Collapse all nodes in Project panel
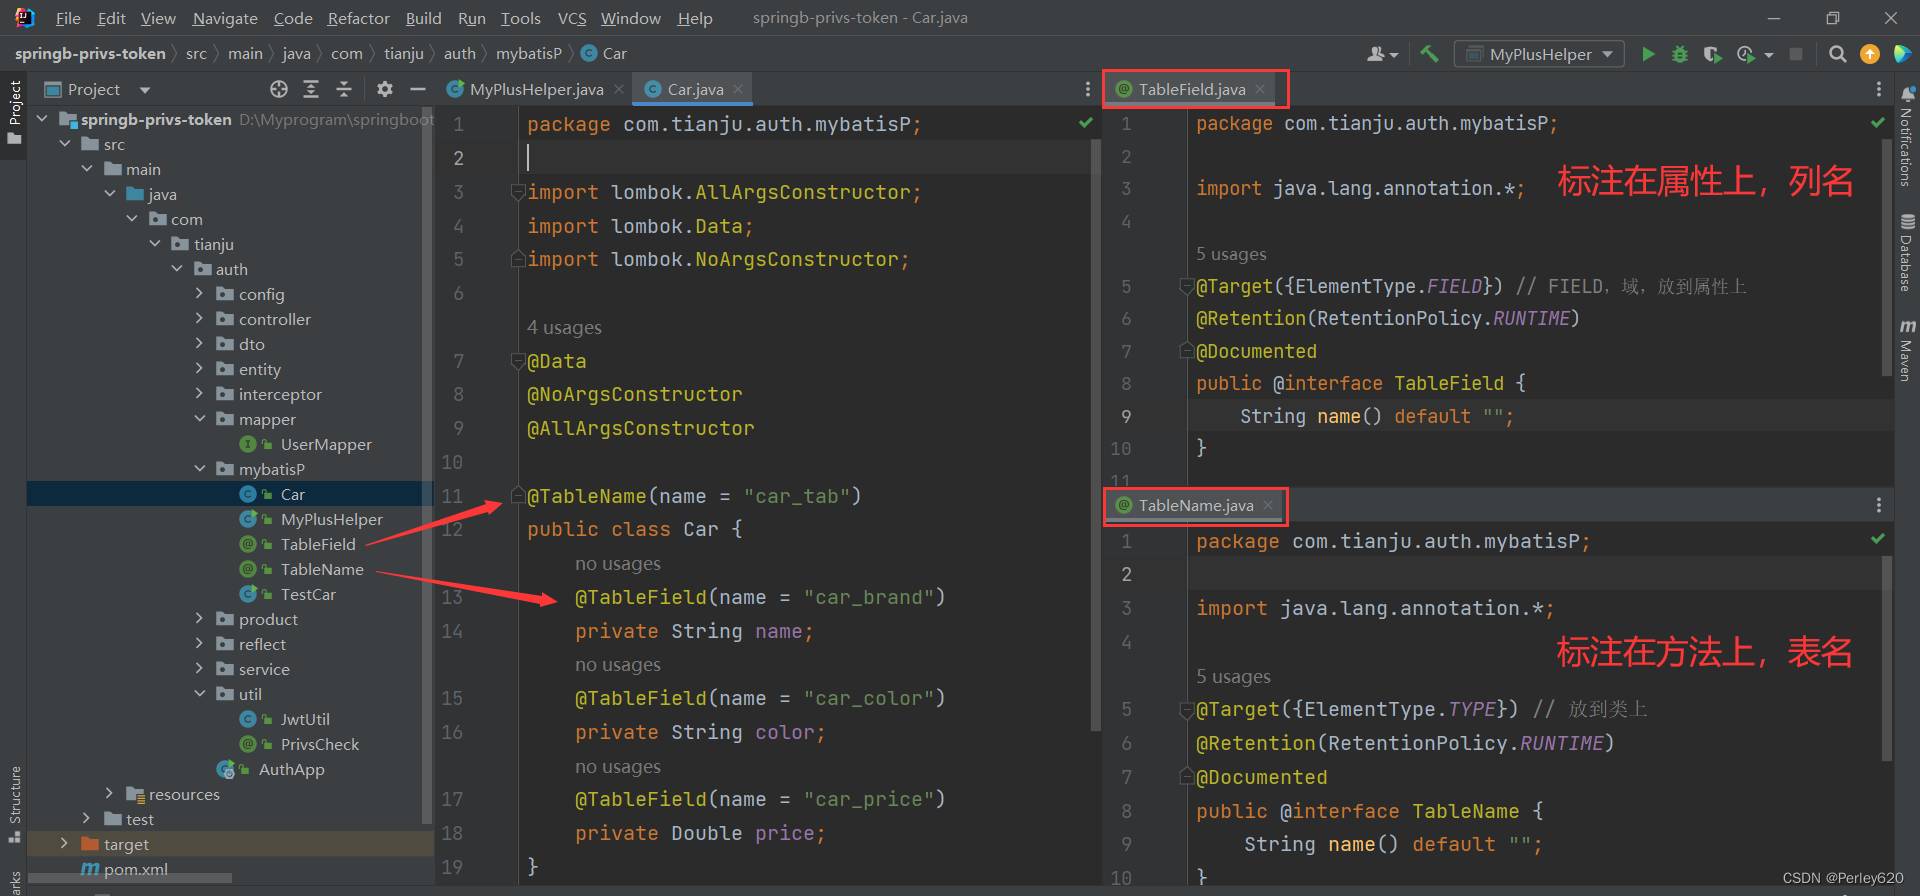1920x896 pixels. point(344,89)
